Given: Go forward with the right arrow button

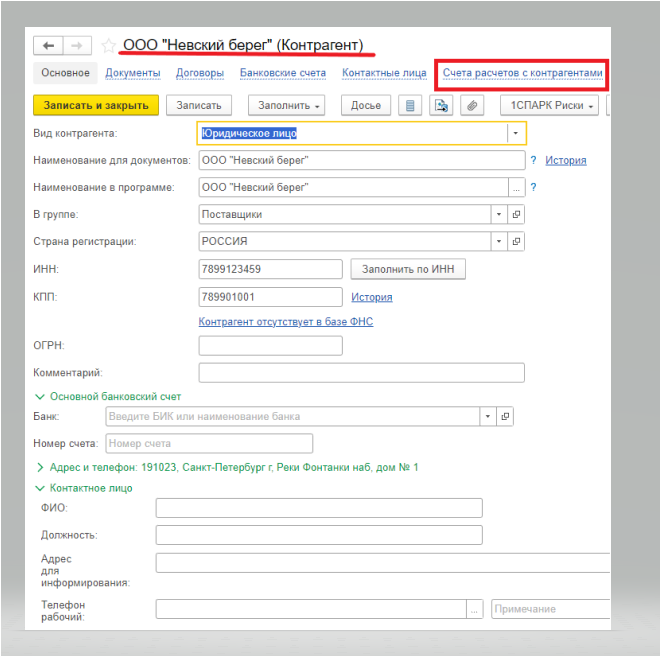Looking at the screenshot, I should (77, 46).
